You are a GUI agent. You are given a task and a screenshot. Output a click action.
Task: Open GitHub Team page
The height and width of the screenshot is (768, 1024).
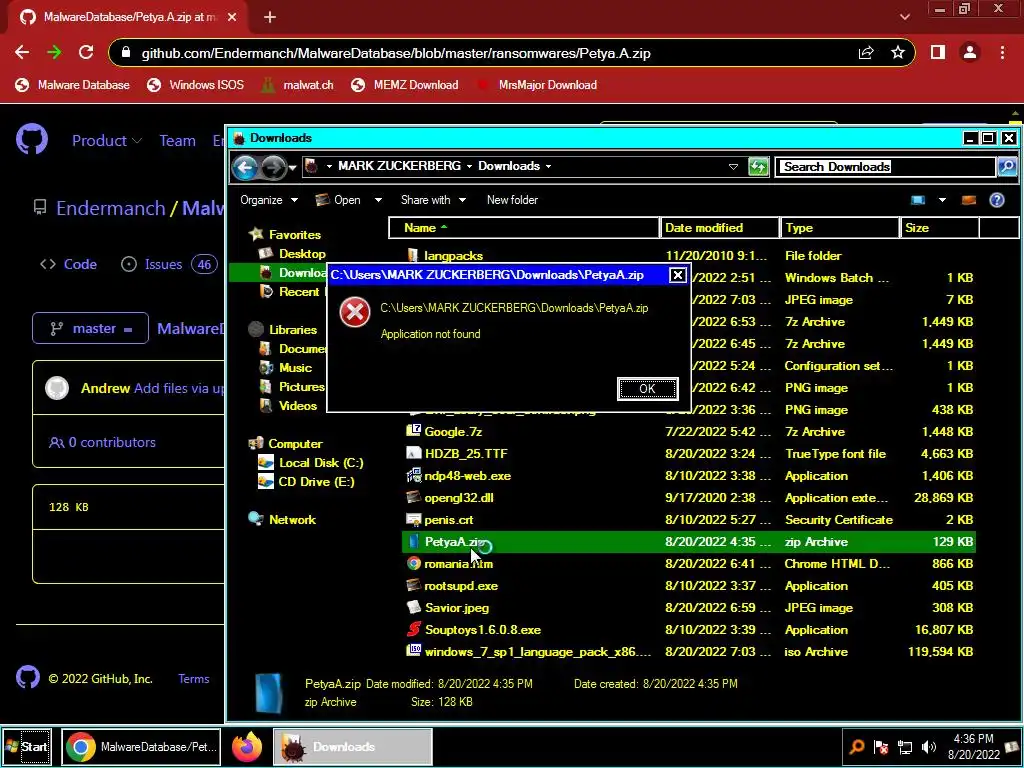[178, 140]
